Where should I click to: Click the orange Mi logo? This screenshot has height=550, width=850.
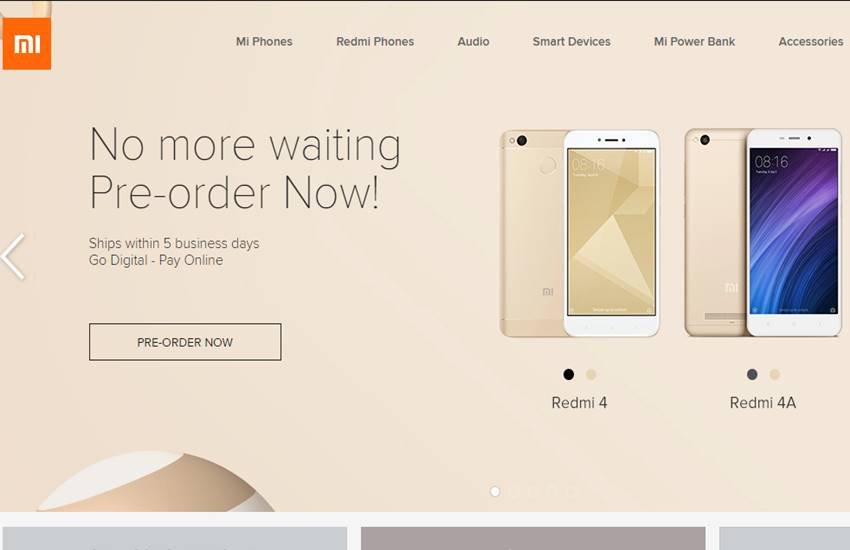point(27,43)
